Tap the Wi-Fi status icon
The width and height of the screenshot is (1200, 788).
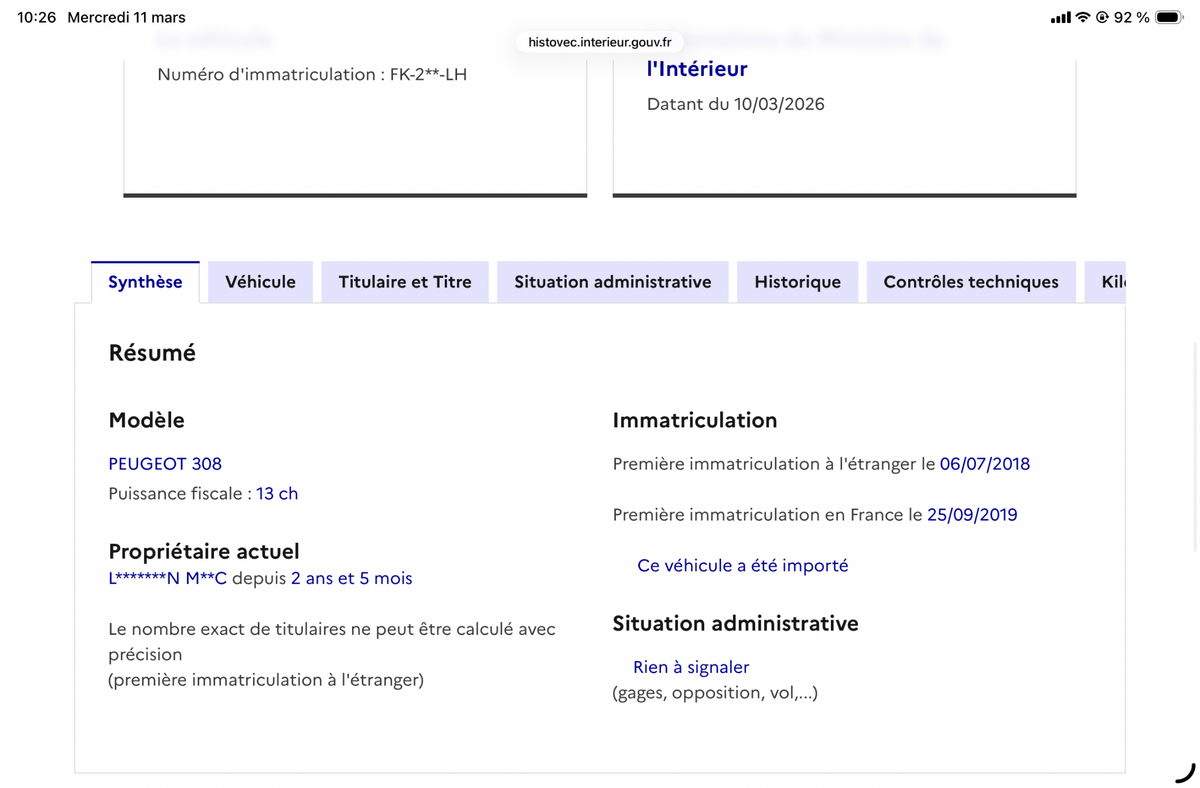point(1084,17)
